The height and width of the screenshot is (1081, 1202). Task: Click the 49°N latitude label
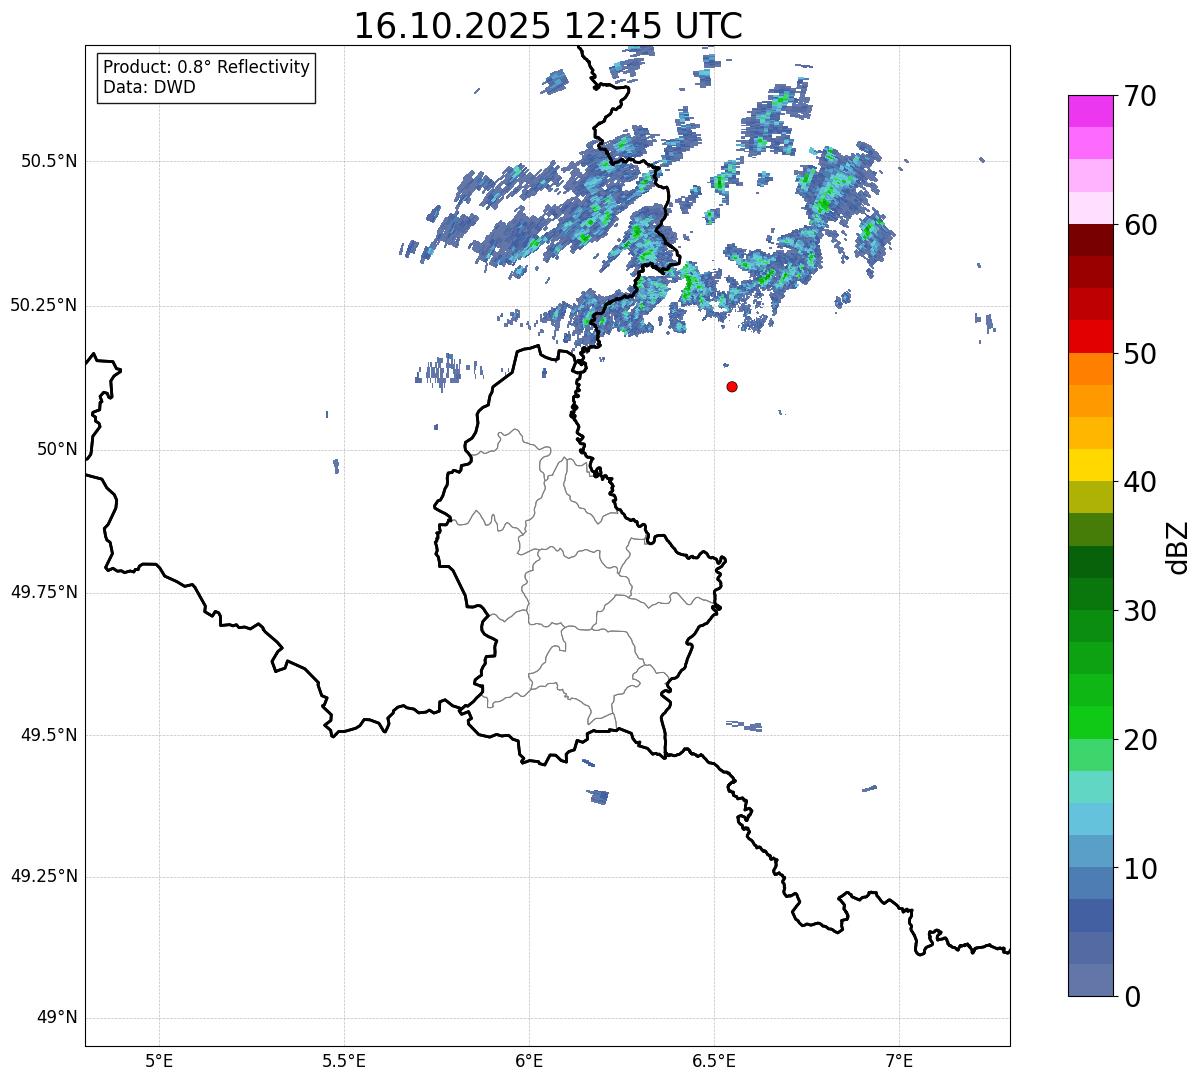(x=57, y=1018)
